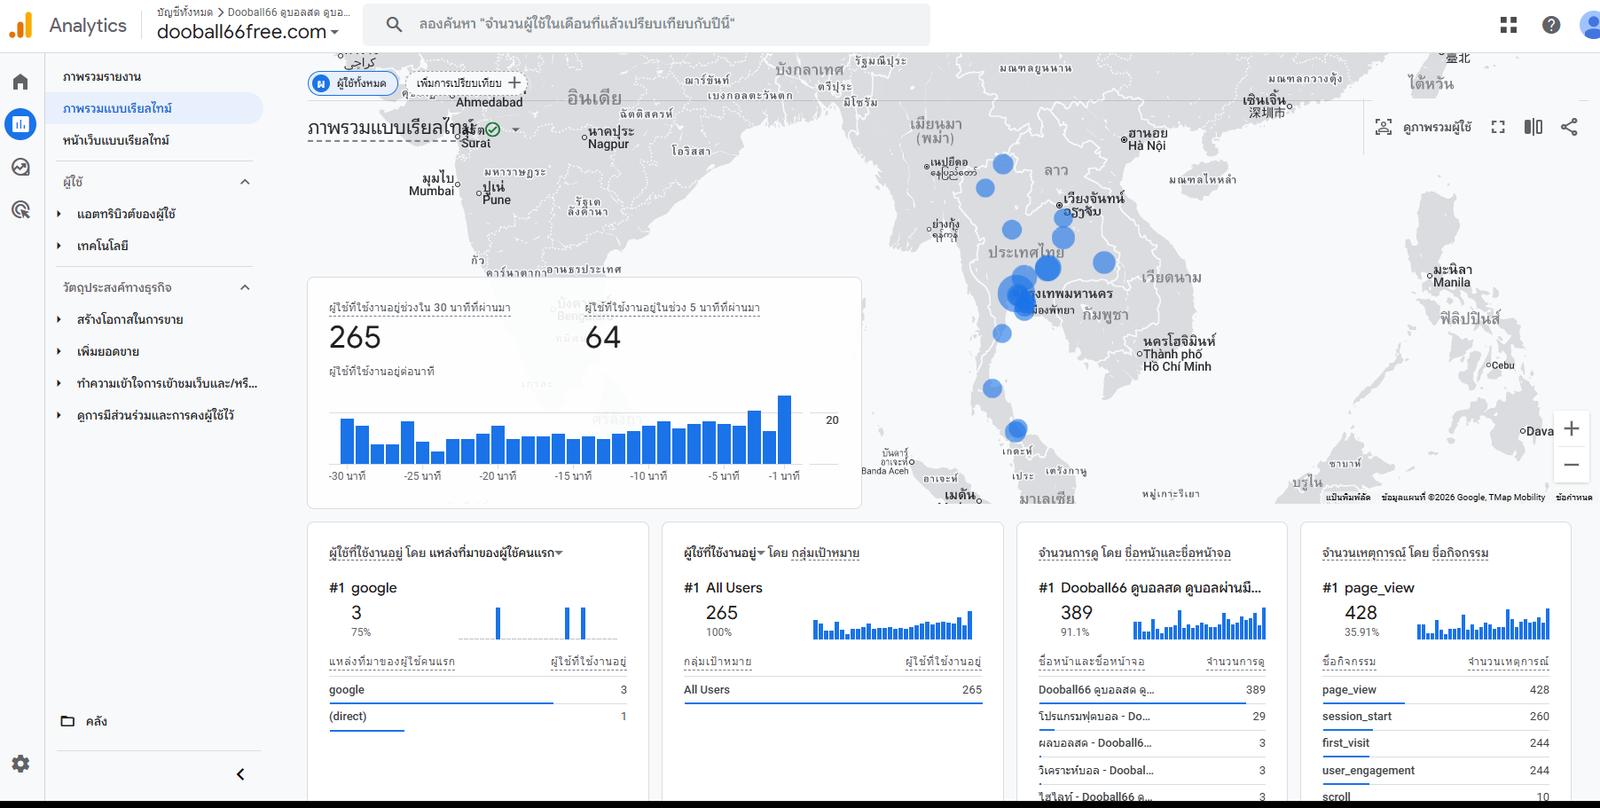Click the เพิ่มการเปรียบเทียบ button
The width and height of the screenshot is (1600, 808).
click(x=467, y=83)
